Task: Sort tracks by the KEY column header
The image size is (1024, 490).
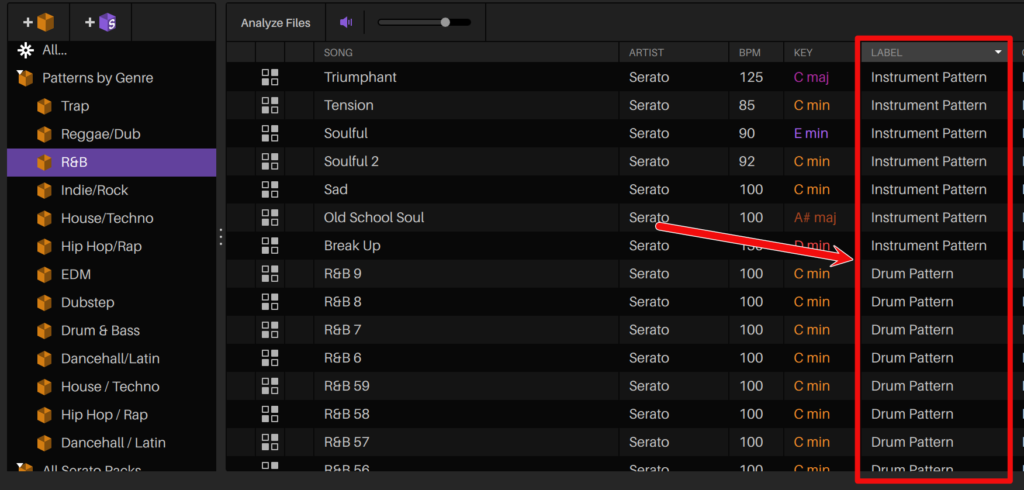Action: pos(803,52)
